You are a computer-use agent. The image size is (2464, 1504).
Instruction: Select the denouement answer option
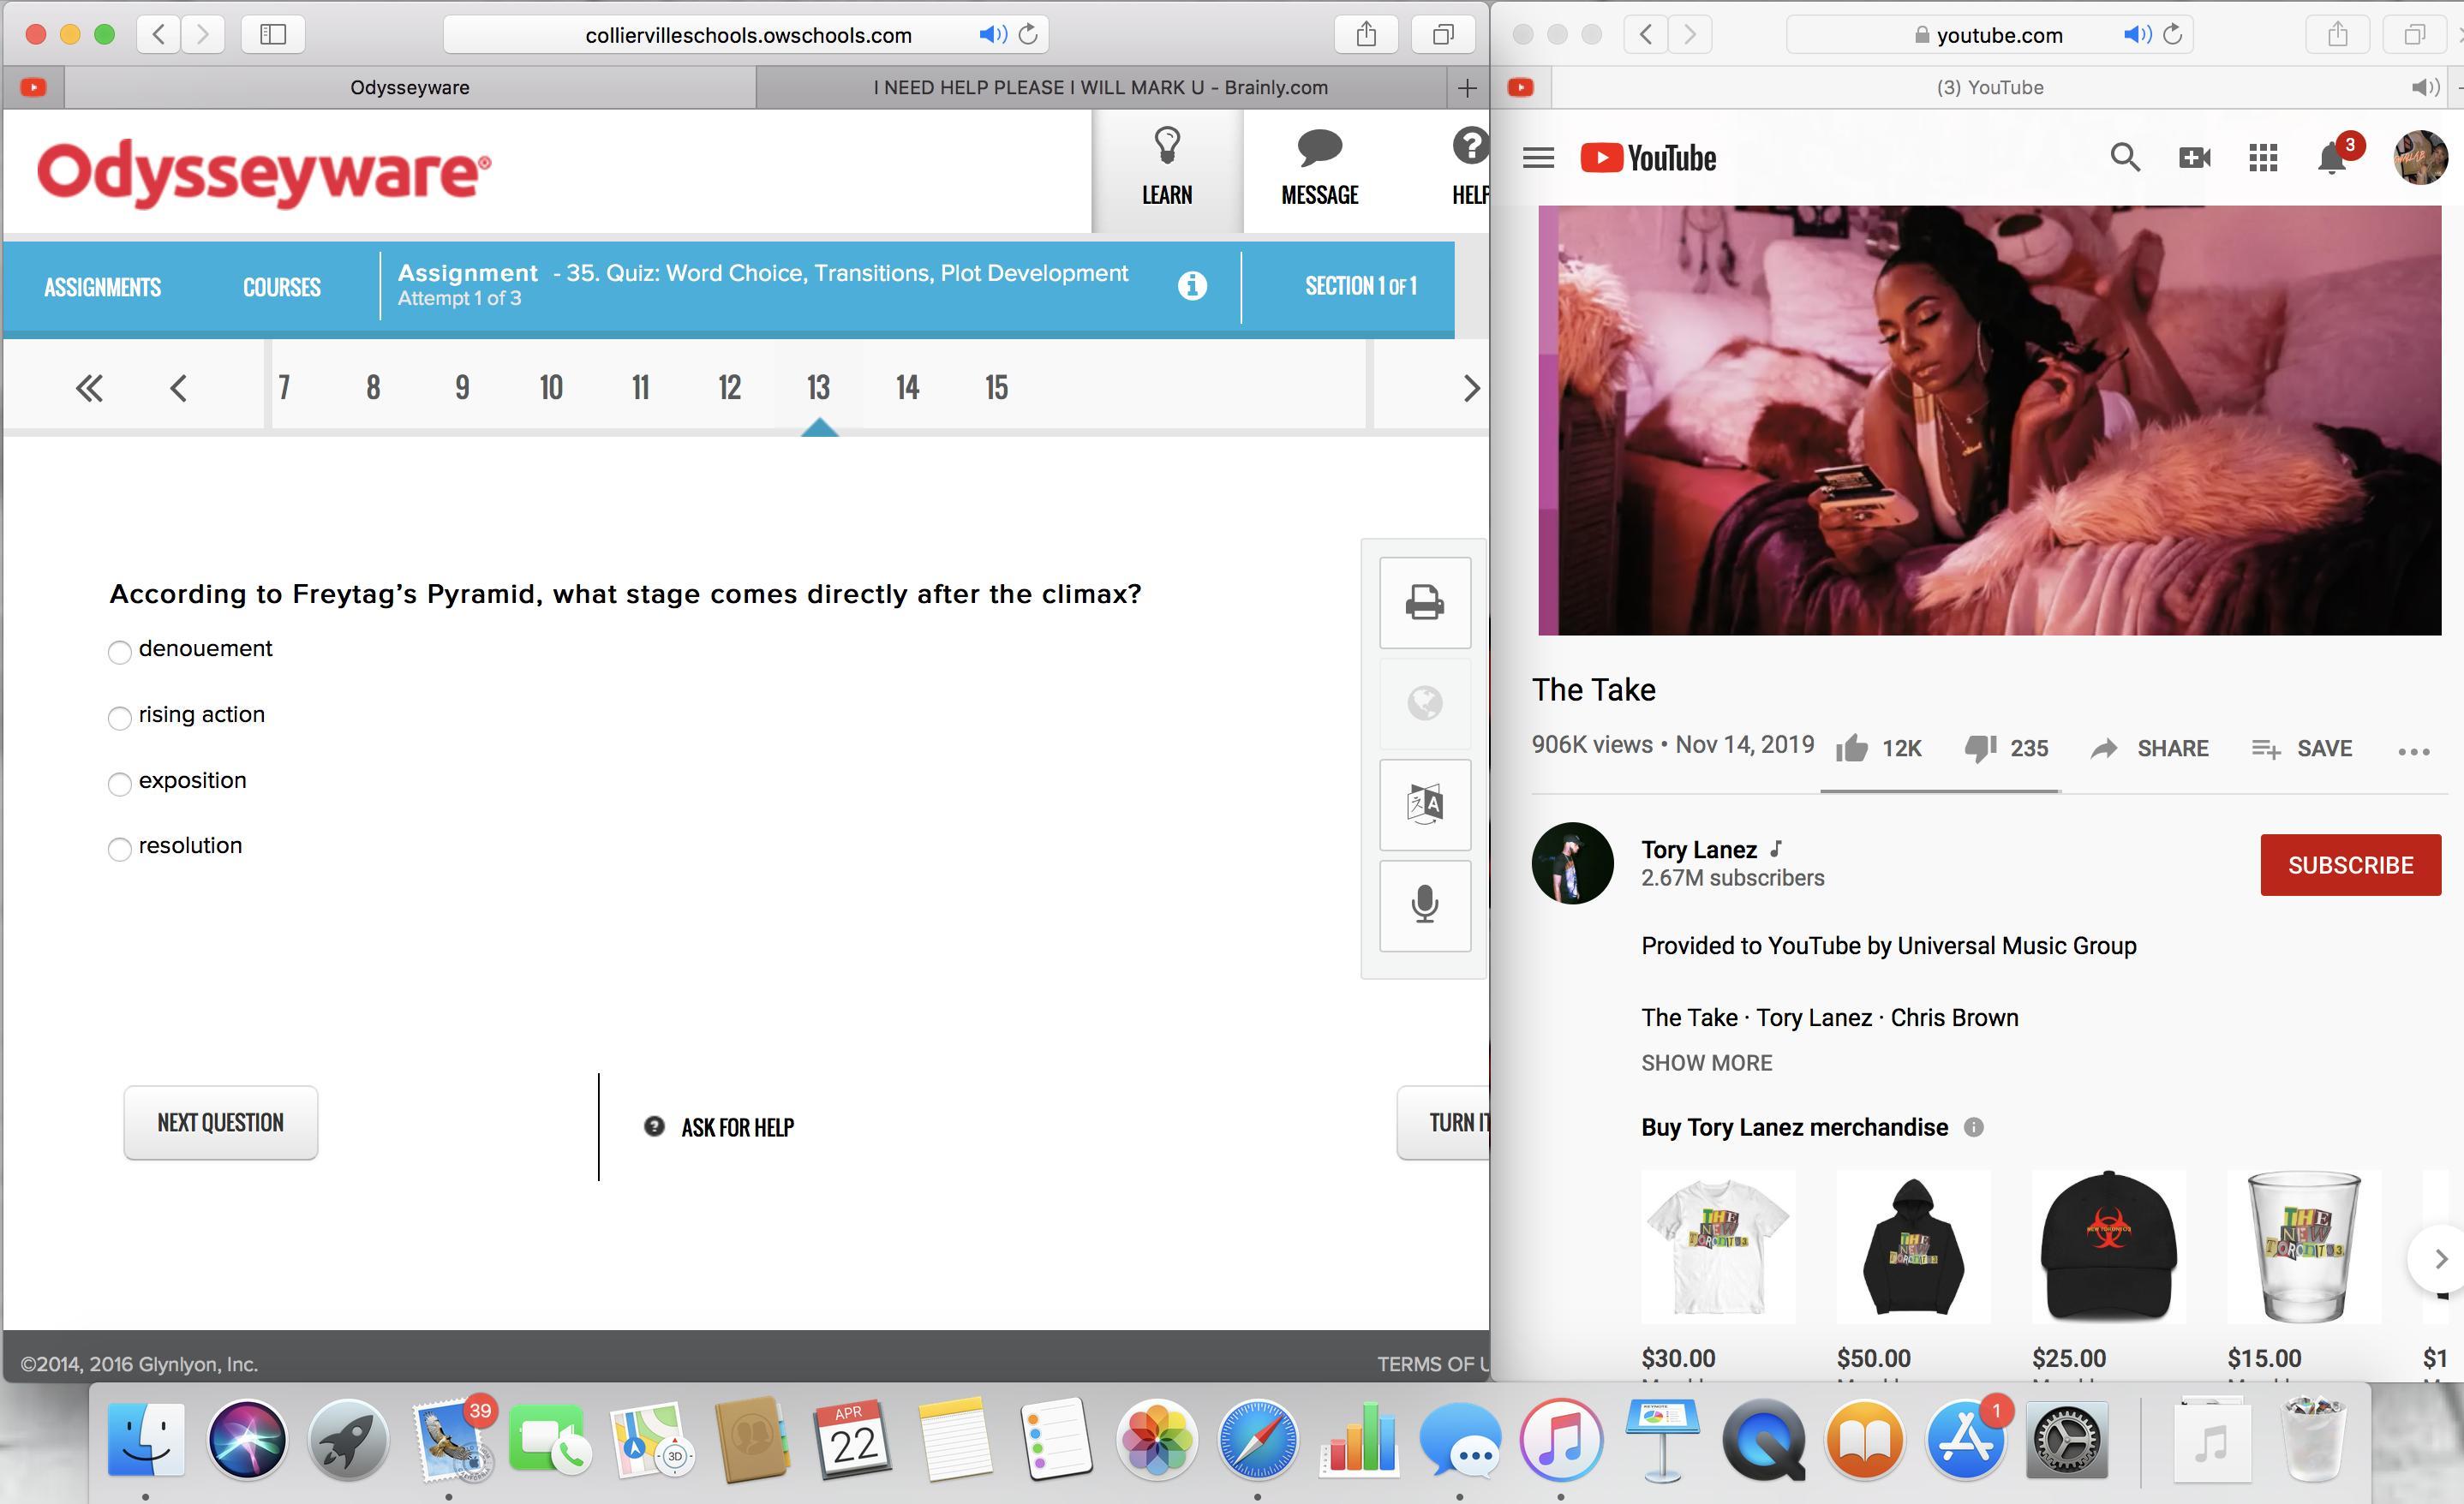coord(120,652)
